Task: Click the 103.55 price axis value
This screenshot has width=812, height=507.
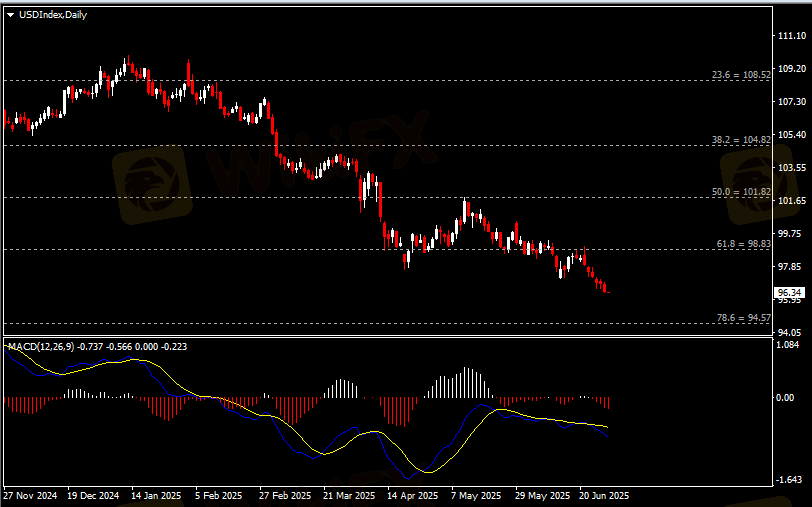Action: click(792, 167)
